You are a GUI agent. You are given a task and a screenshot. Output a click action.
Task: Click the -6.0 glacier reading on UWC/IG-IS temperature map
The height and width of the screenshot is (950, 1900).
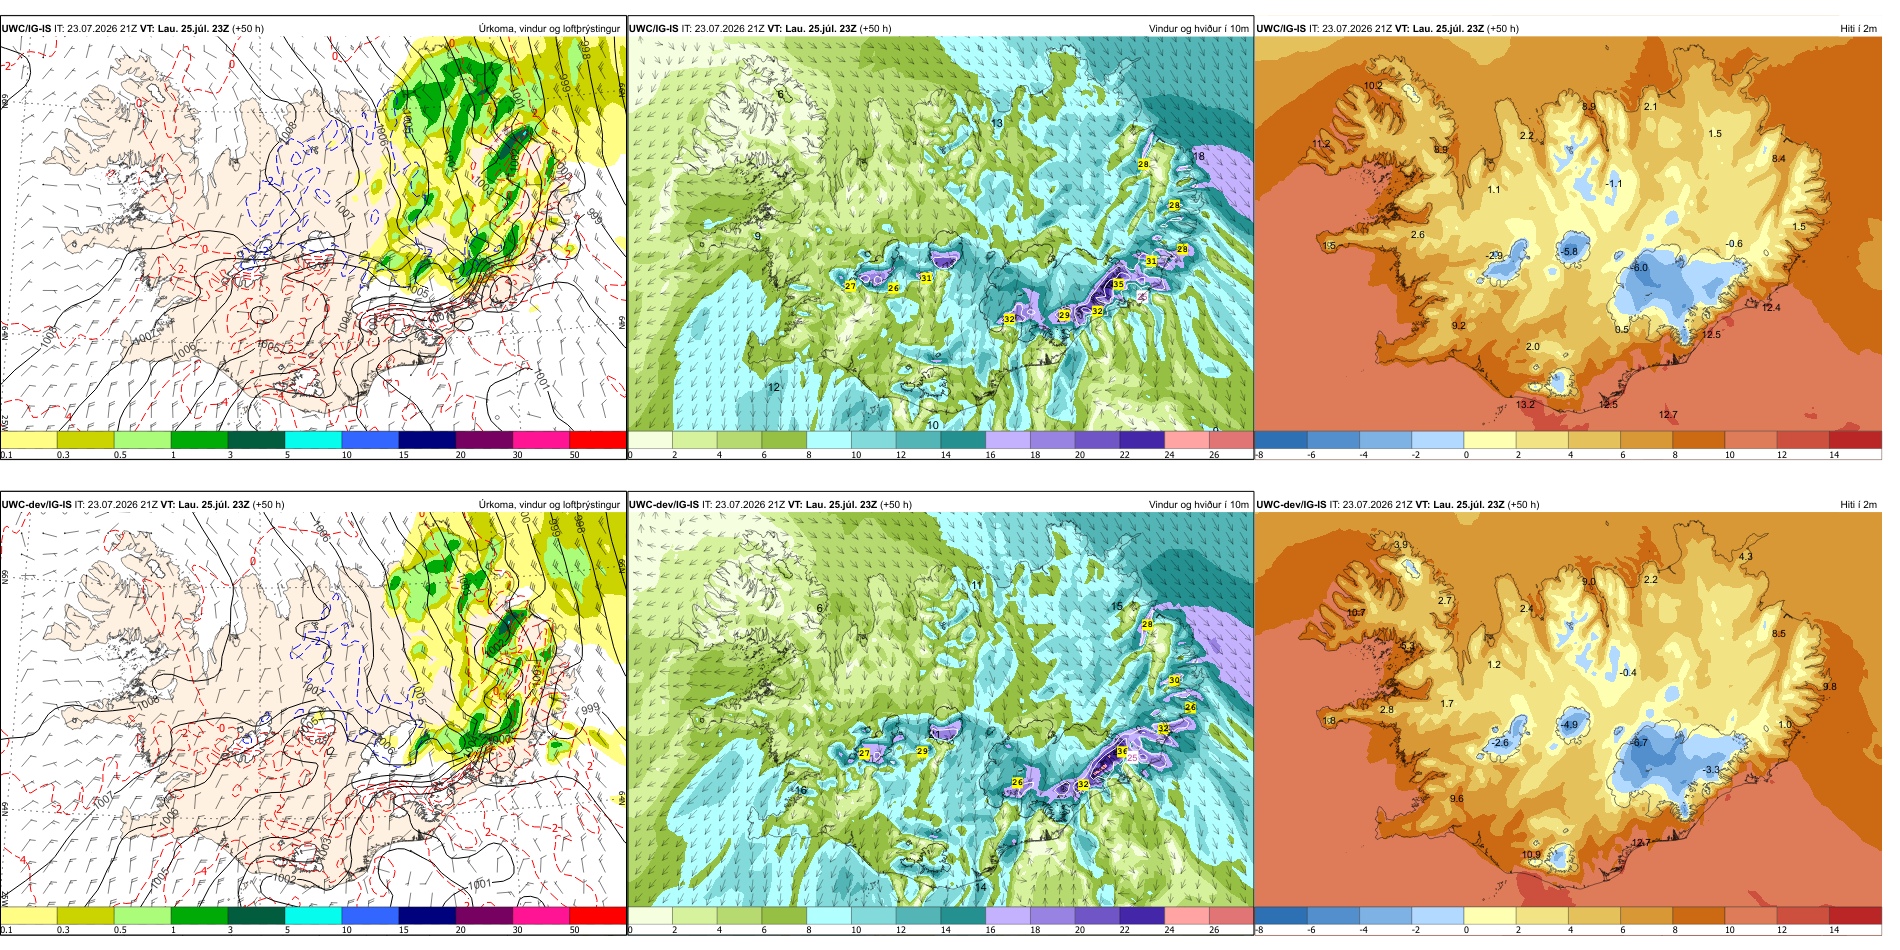1640,268
